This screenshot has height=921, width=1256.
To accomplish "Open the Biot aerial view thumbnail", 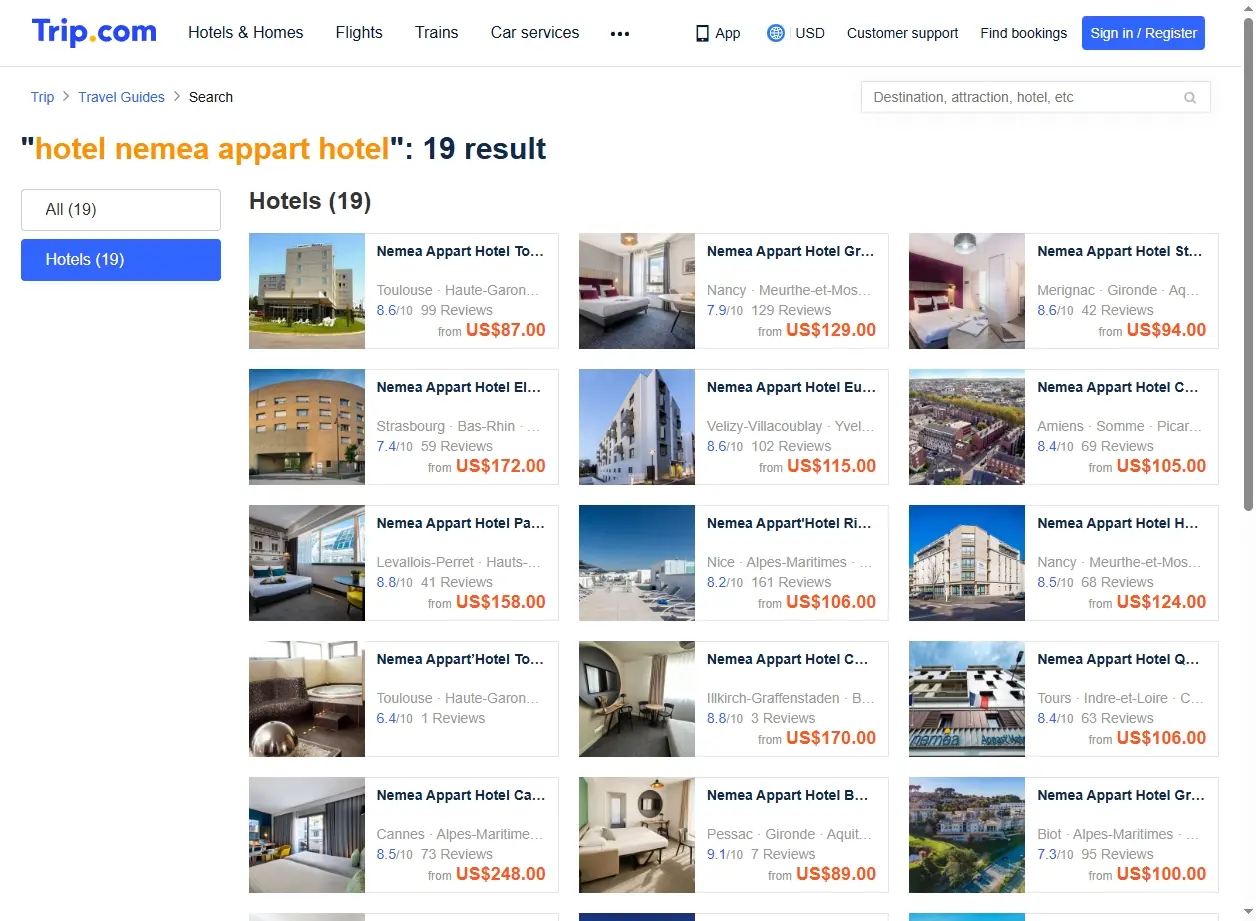I will click(967, 835).
